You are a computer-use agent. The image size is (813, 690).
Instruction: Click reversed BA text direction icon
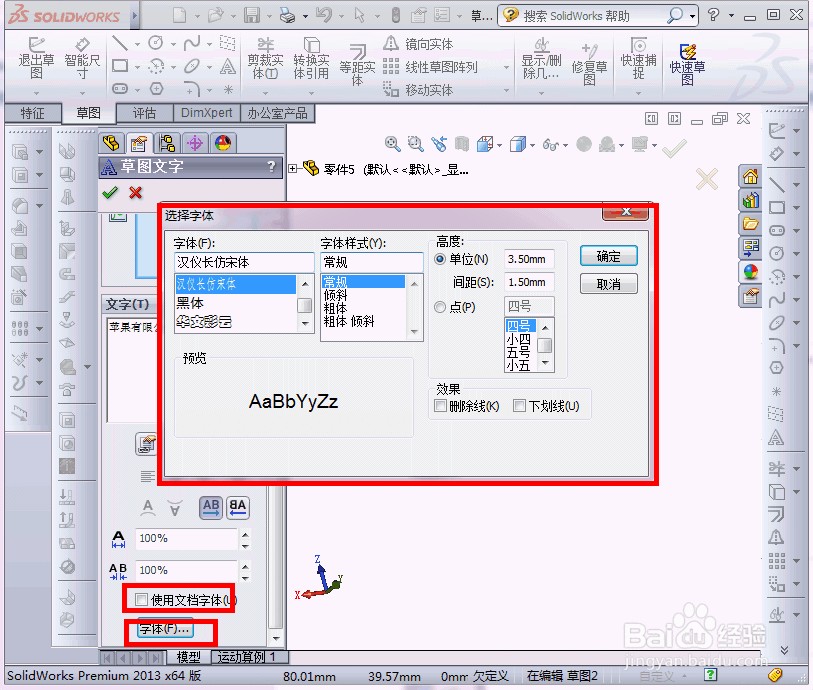click(238, 508)
